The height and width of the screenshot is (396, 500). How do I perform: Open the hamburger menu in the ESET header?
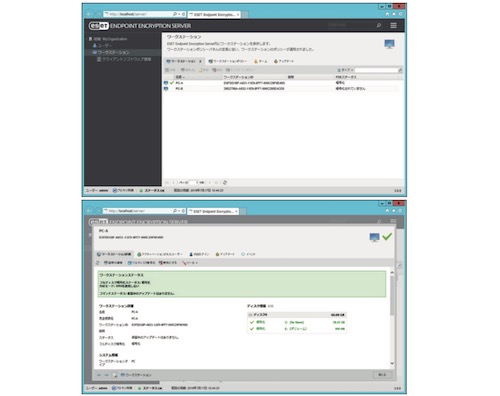[x=393, y=25]
